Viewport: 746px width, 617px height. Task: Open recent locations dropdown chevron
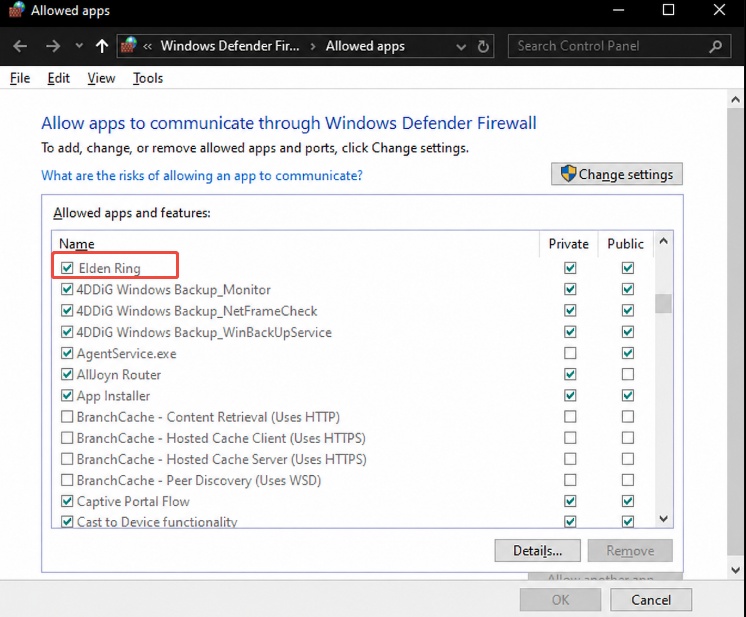(x=79, y=46)
